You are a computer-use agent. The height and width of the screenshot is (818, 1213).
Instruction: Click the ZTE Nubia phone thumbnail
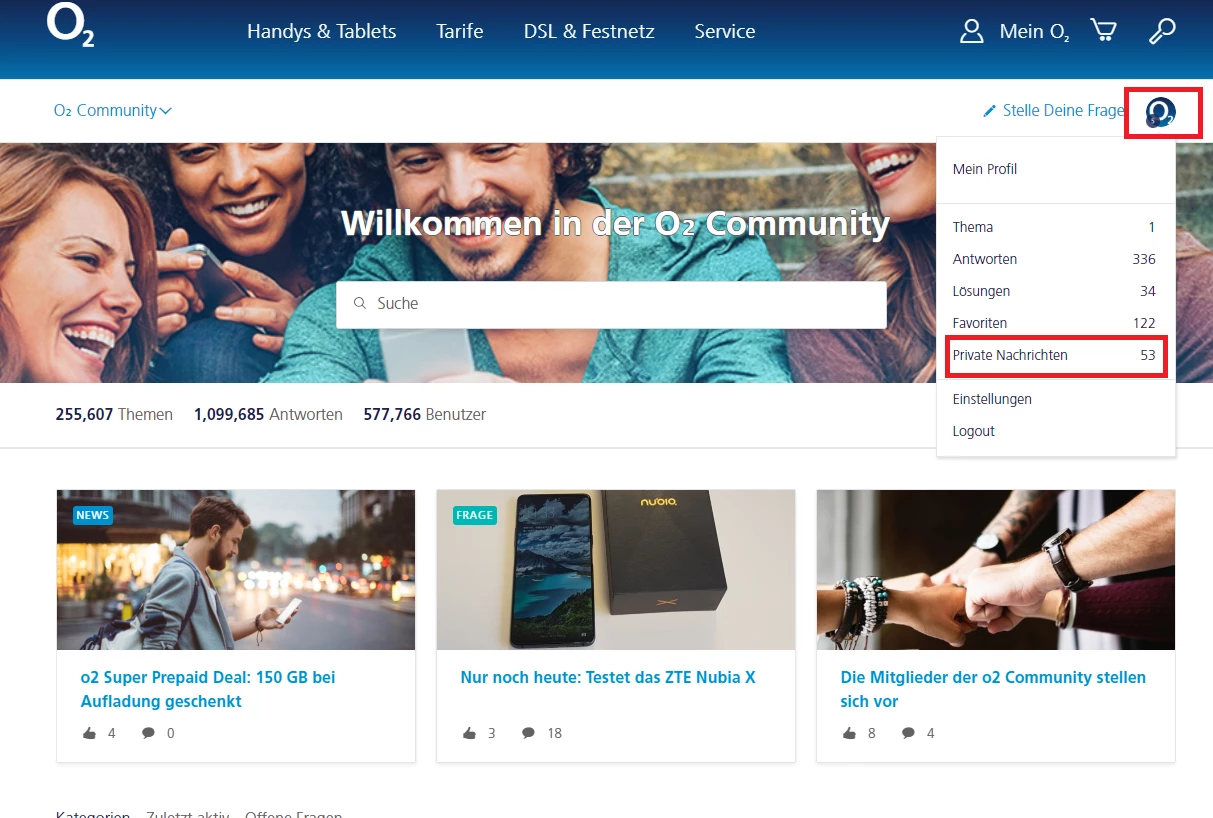pyautogui.click(x=616, y=570)
